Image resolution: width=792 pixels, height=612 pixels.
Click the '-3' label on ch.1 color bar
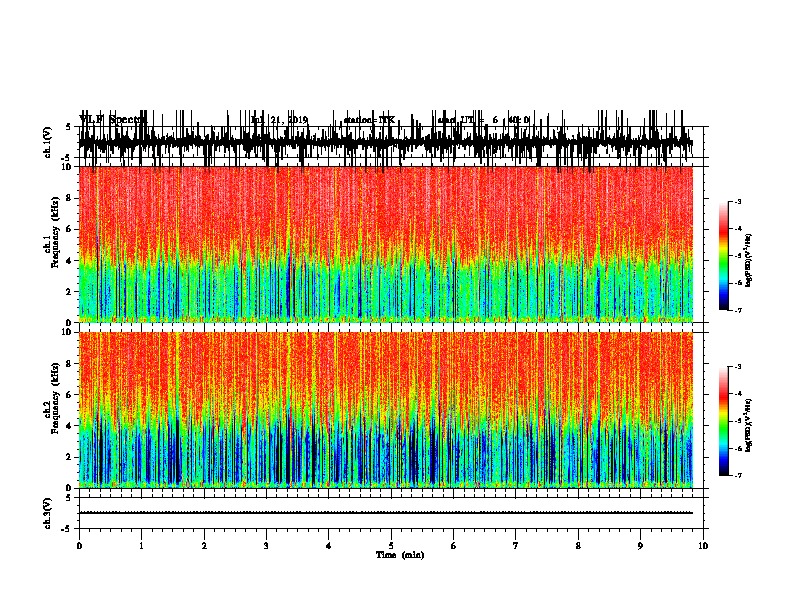[737, 202]
